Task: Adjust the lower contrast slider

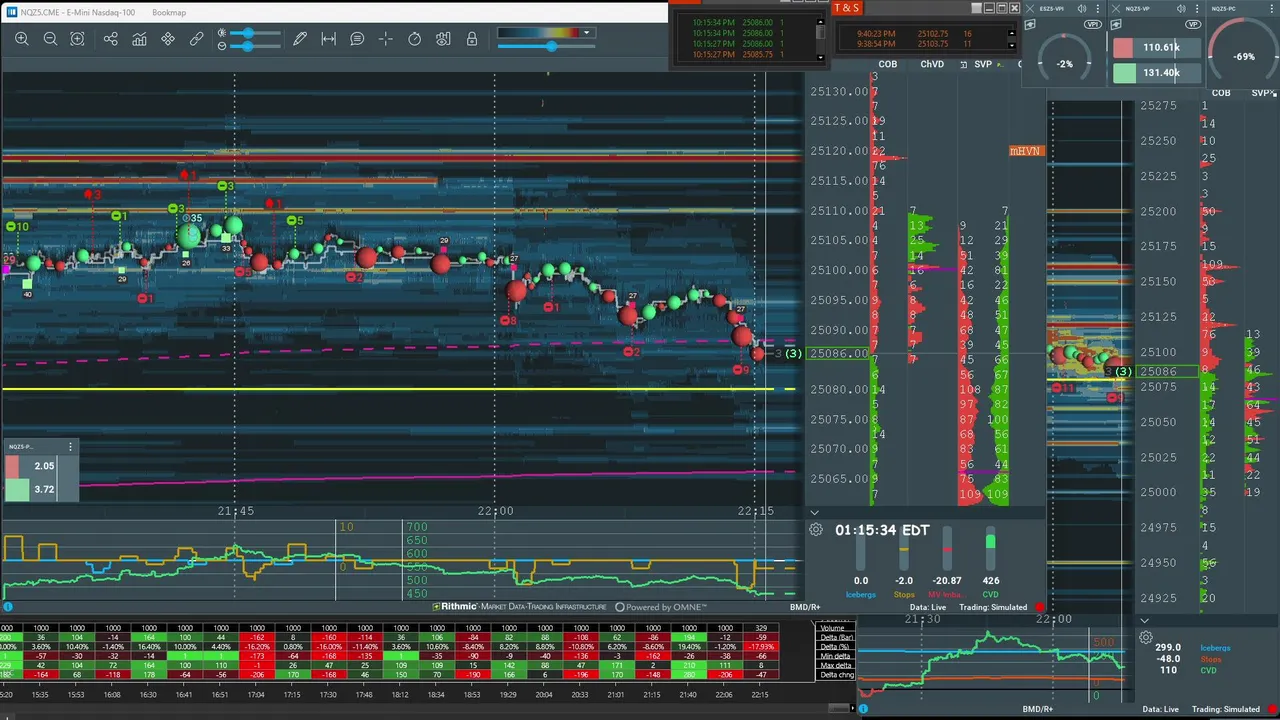Action: 255,46
